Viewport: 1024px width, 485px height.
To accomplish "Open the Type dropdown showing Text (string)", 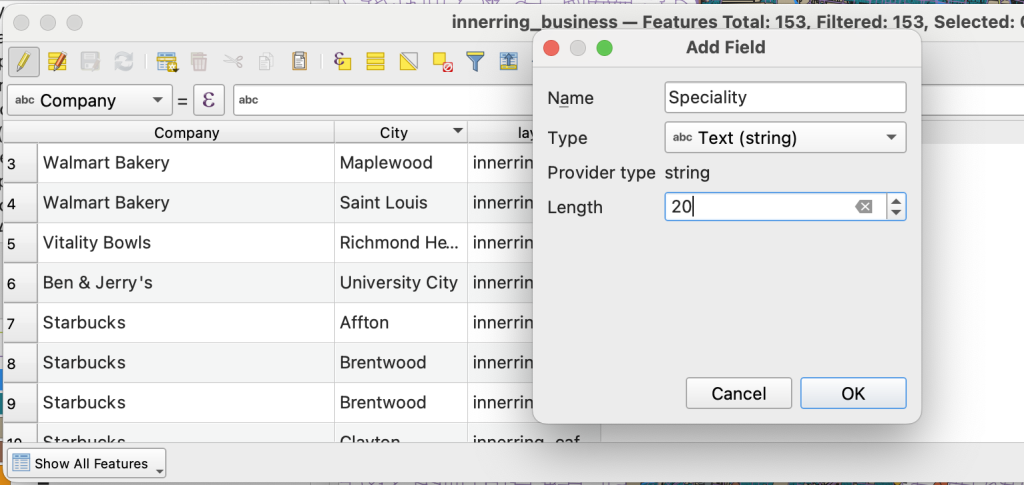I will [785, 138].
